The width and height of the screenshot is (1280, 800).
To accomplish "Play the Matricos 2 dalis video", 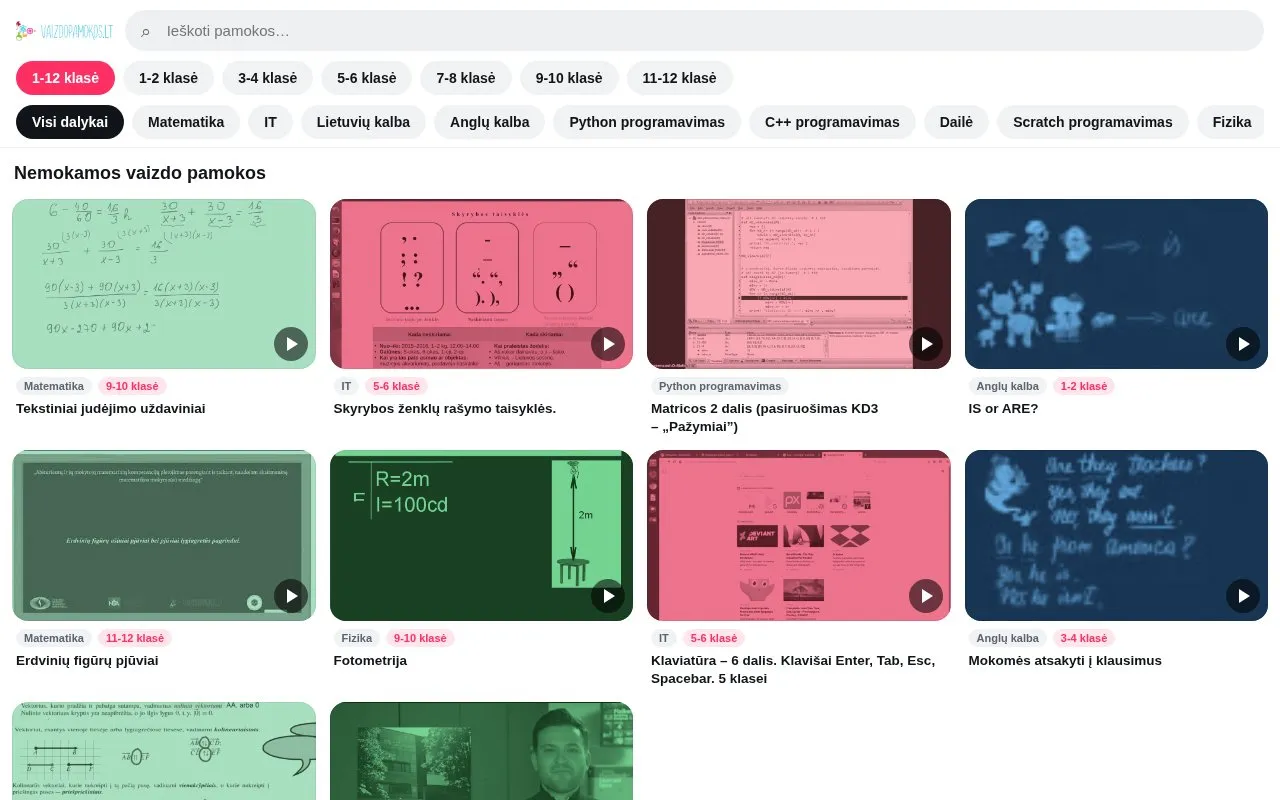I will (926, 344).
